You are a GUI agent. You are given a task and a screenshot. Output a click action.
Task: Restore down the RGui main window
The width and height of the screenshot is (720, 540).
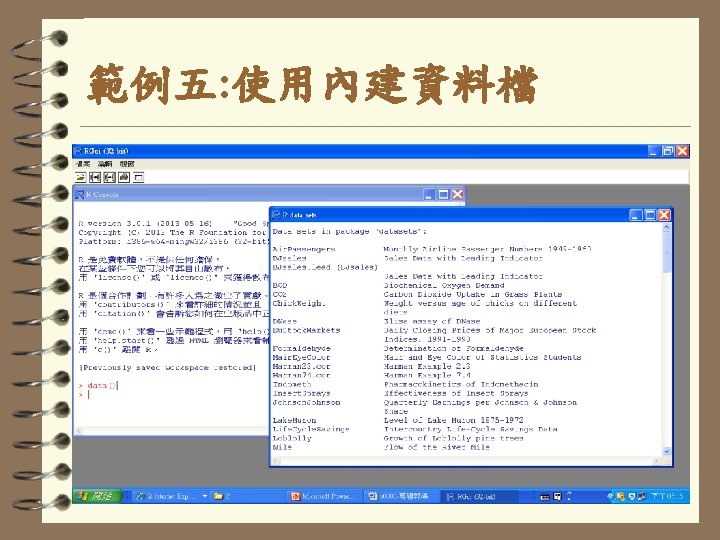(x=668, y=151)
